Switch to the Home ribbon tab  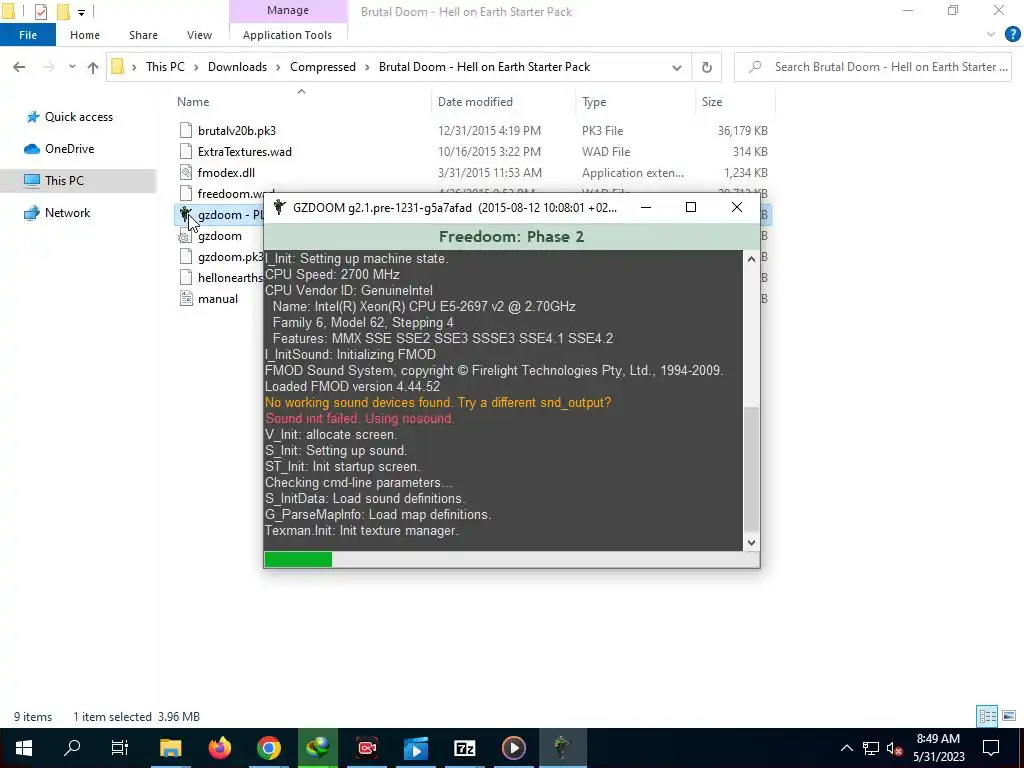click(x=85, y=35)
